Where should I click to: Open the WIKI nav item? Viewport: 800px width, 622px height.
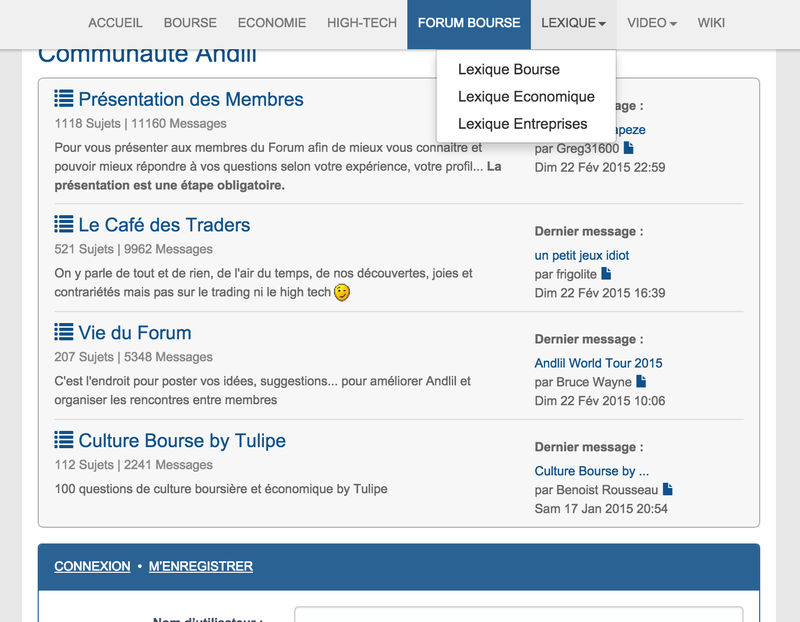[x=711, y=23]
